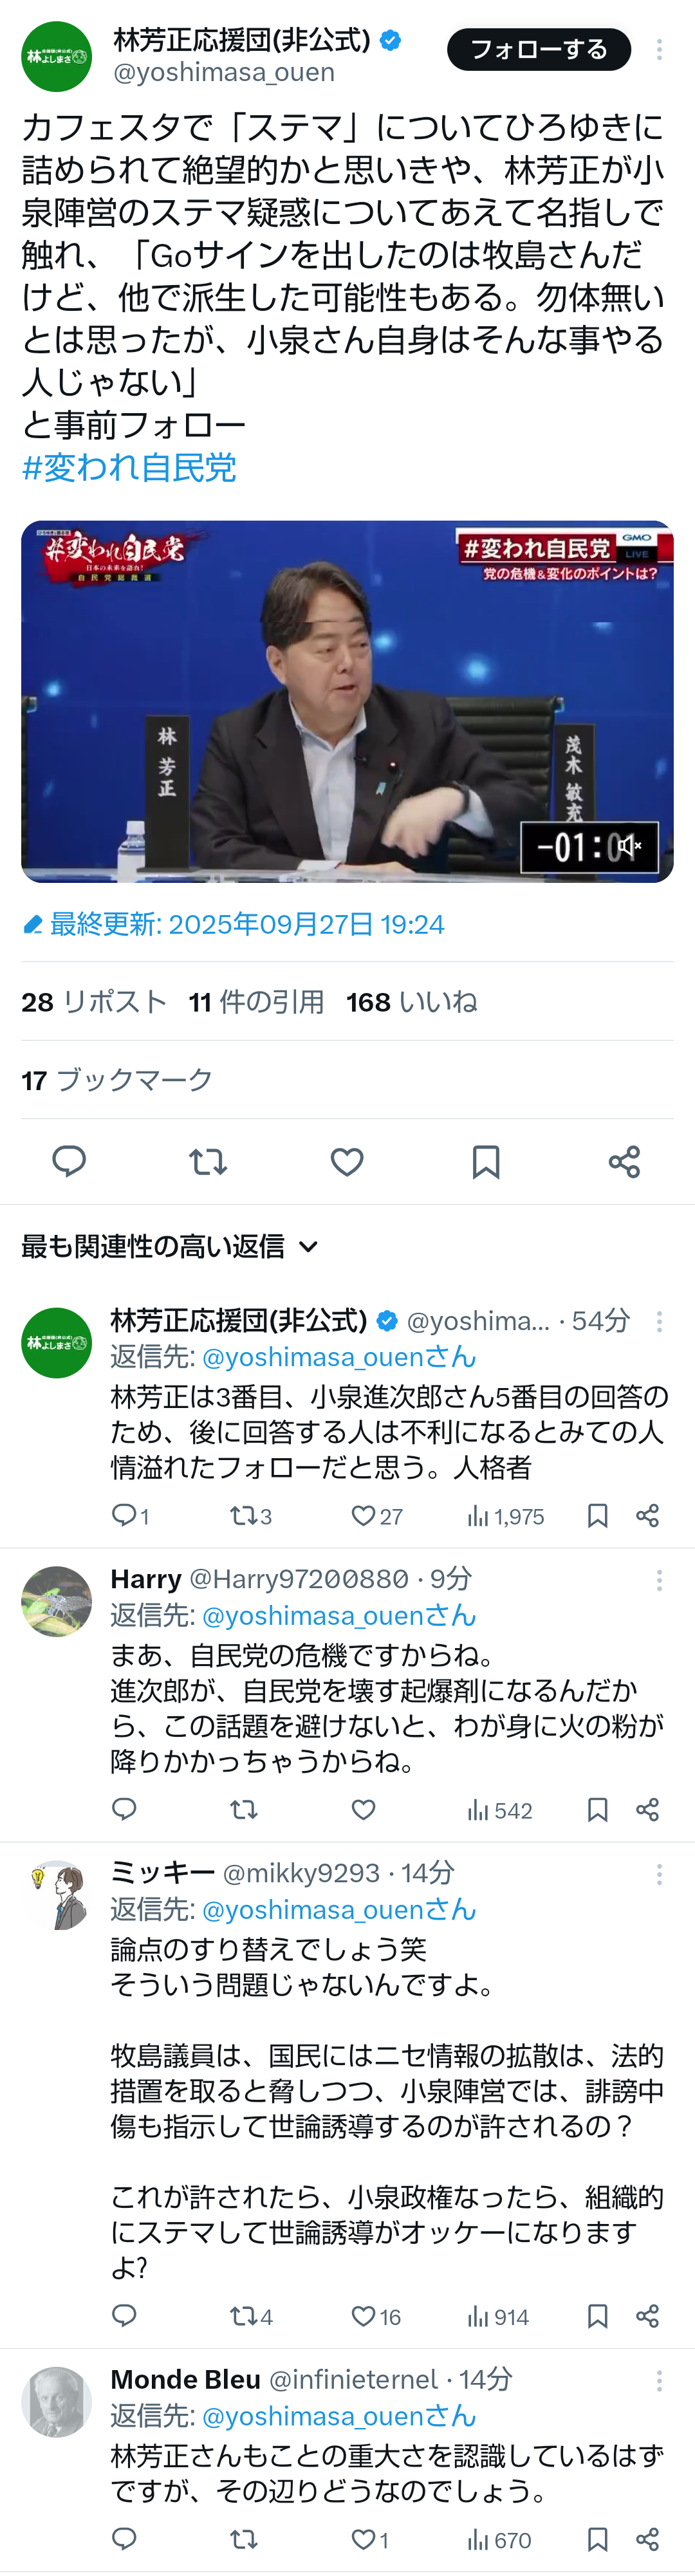Like Harry's reply
695x2576 pixels.
tap(364, 1809)
